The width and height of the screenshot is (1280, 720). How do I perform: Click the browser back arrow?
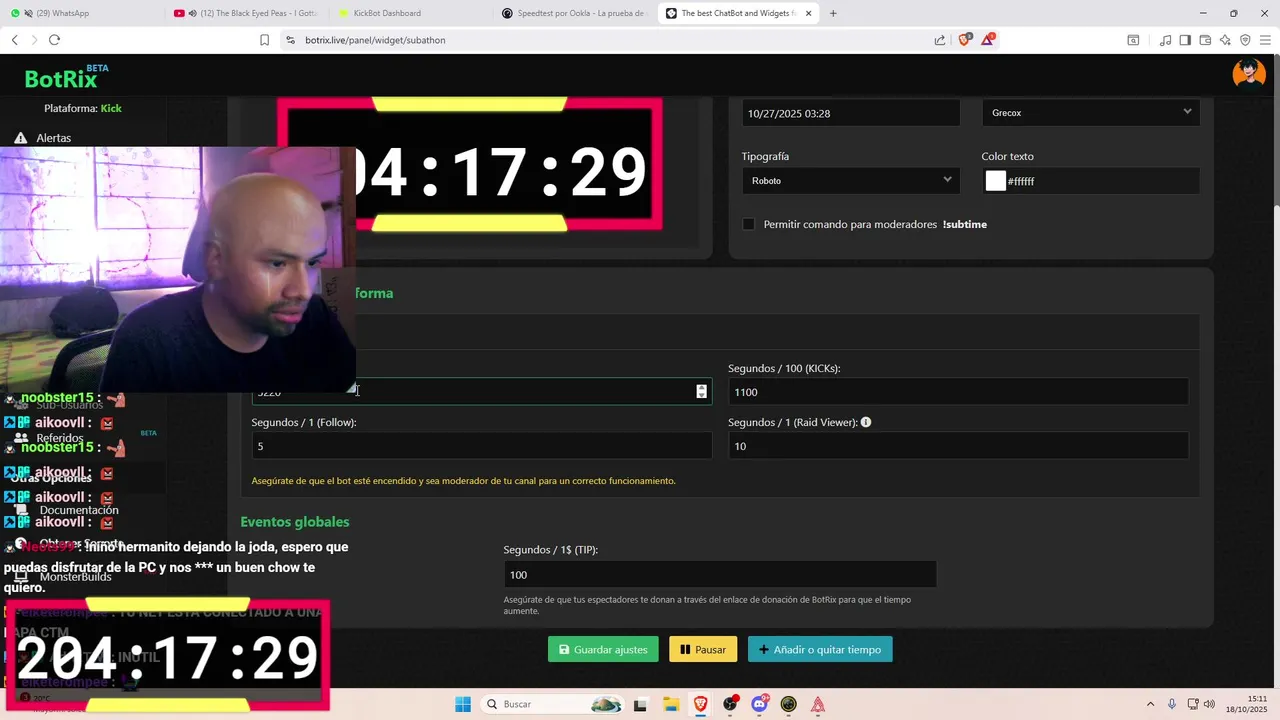(14, 40)
